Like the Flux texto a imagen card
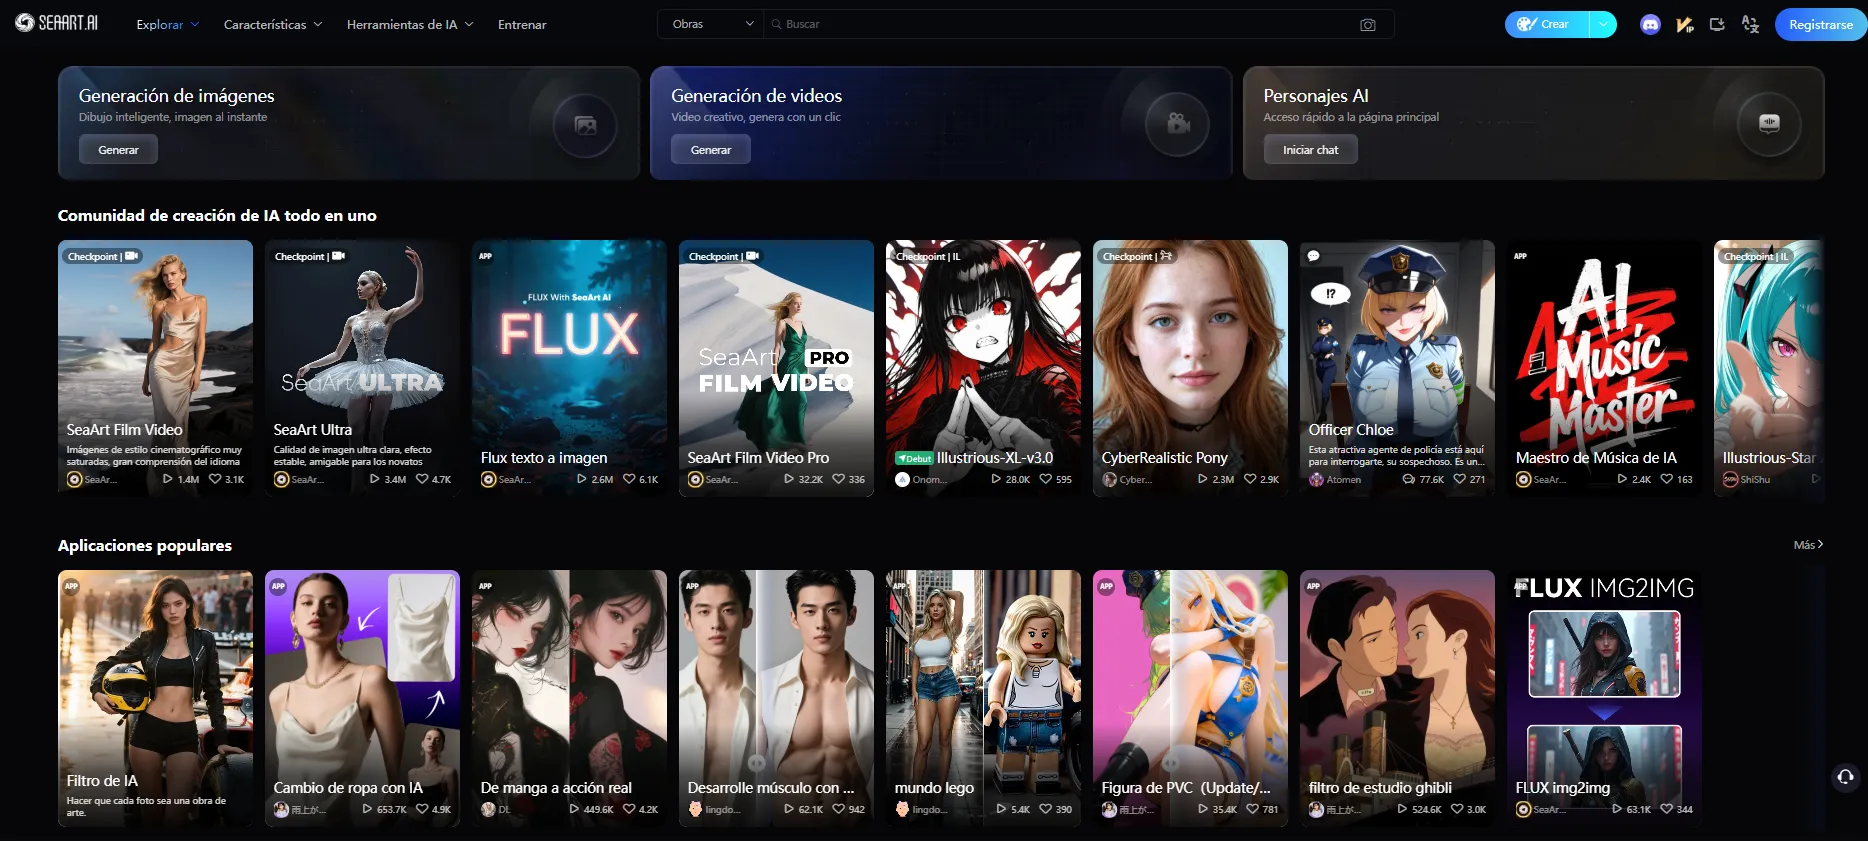The width and height of the screenshot is (1868, 841). pyautogui.click(x=629, y=479)
